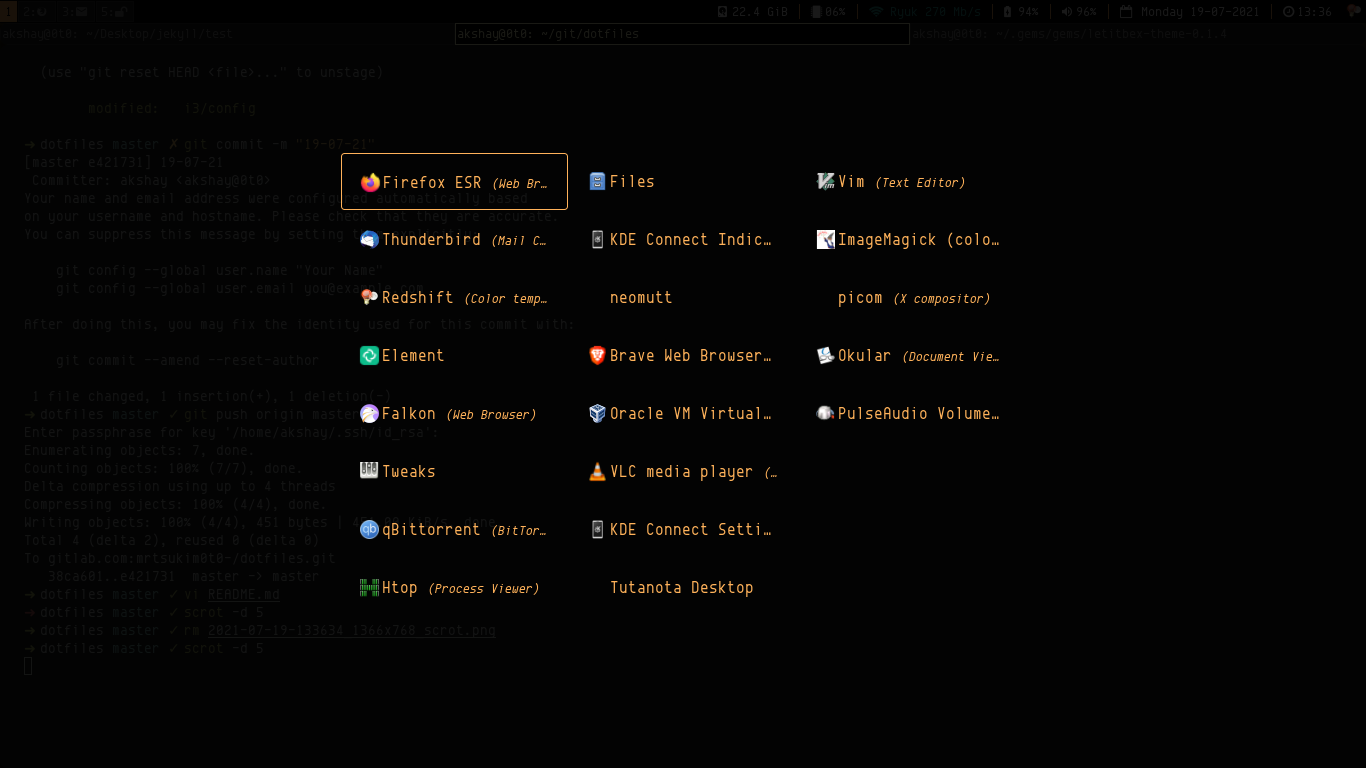Open Thunderbird using its mail icon
The height and width of the screenshot is (768, 1366).
pyautogui.click(x=370, y=240)
